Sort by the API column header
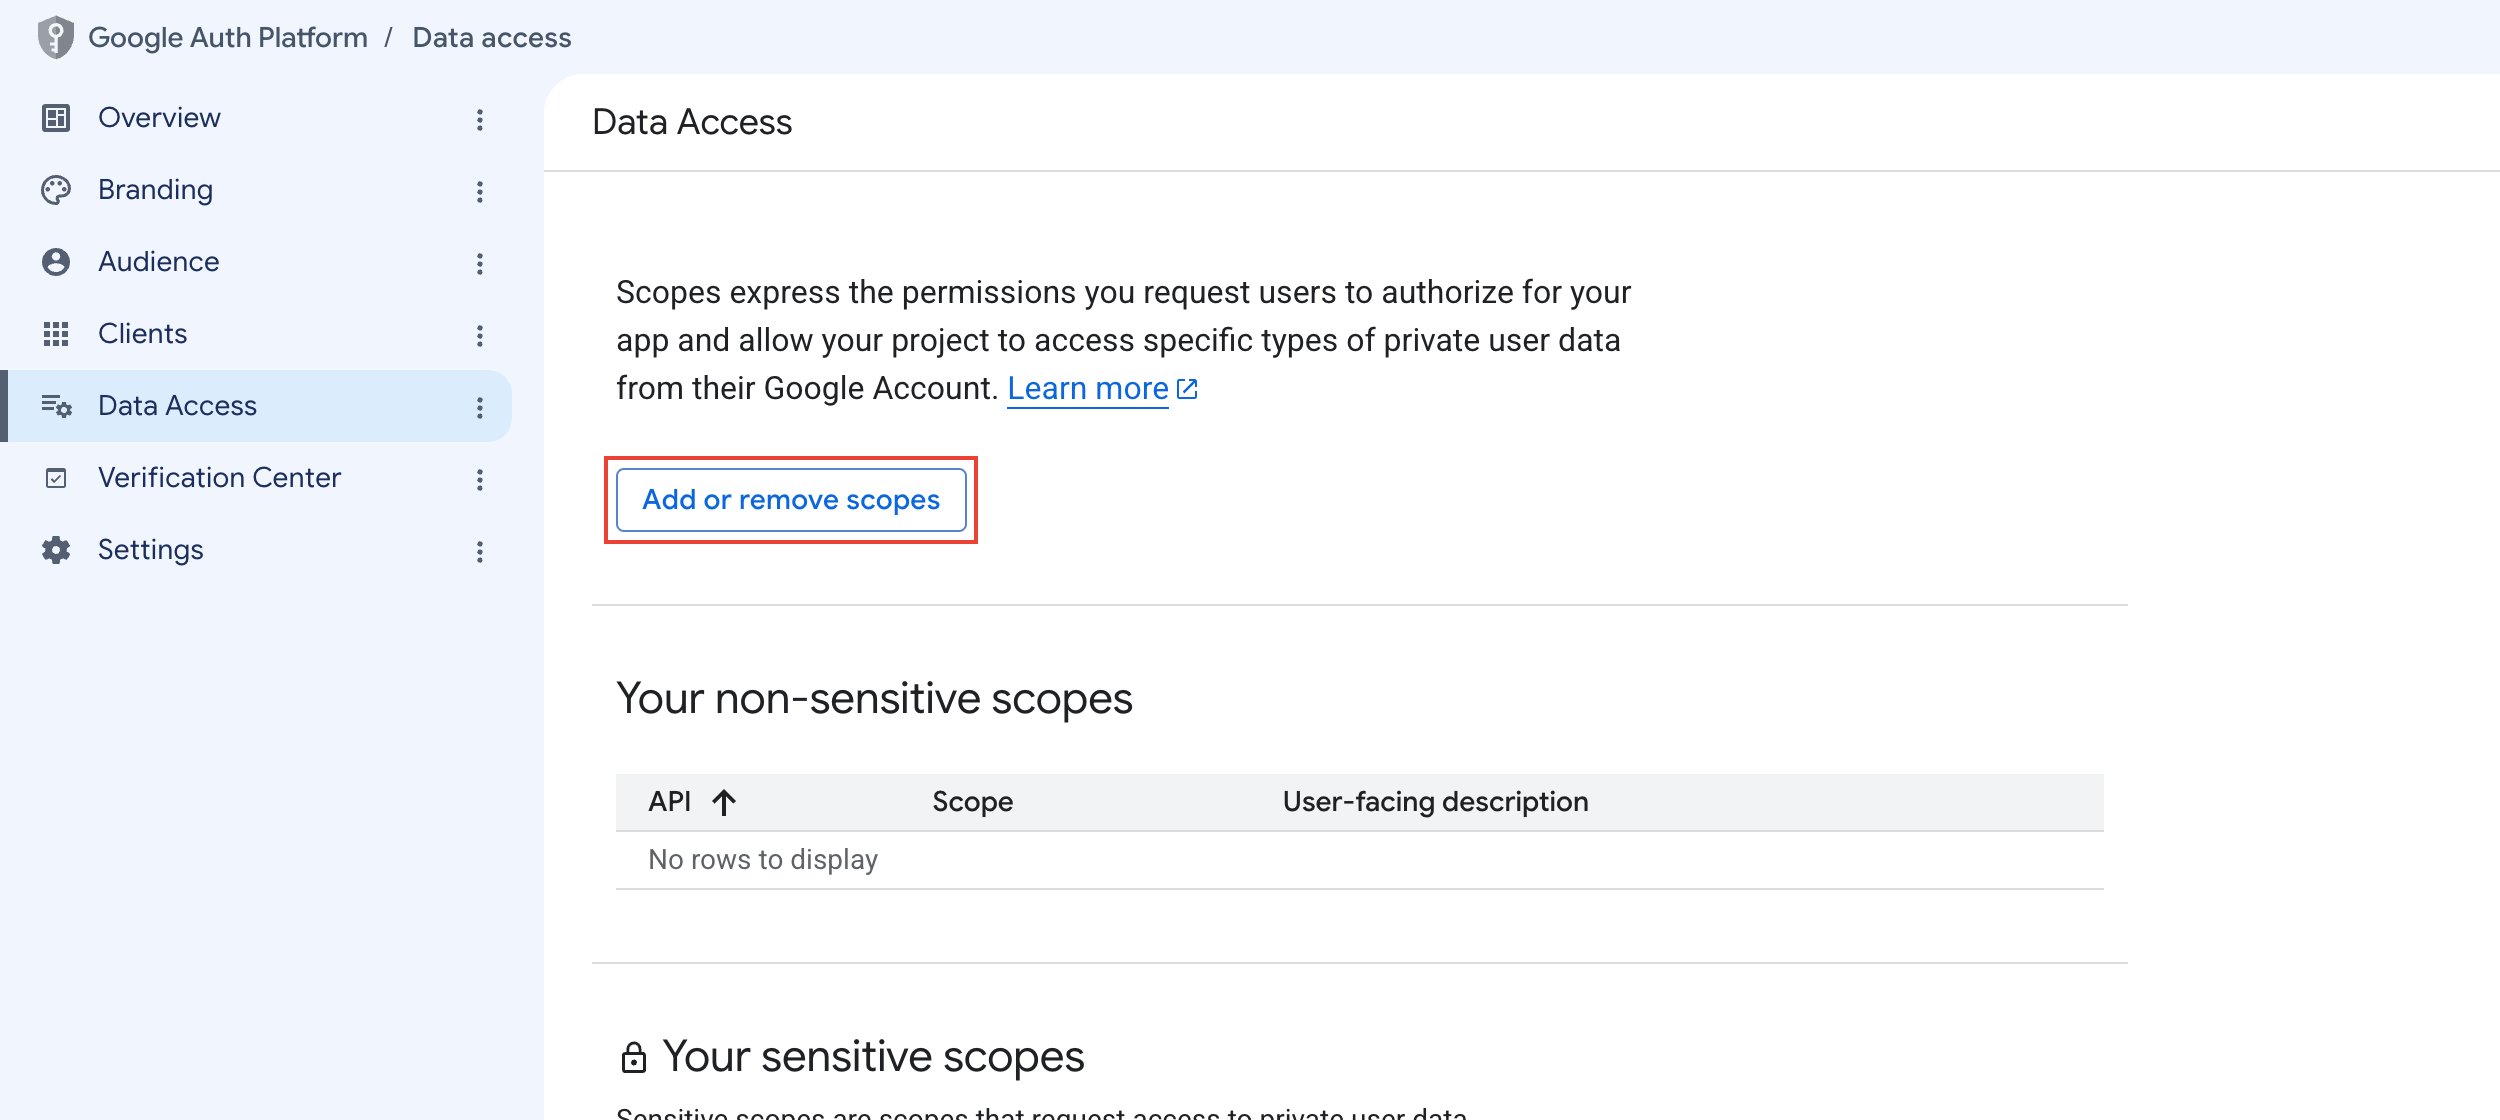 click(x=669, y=802)
